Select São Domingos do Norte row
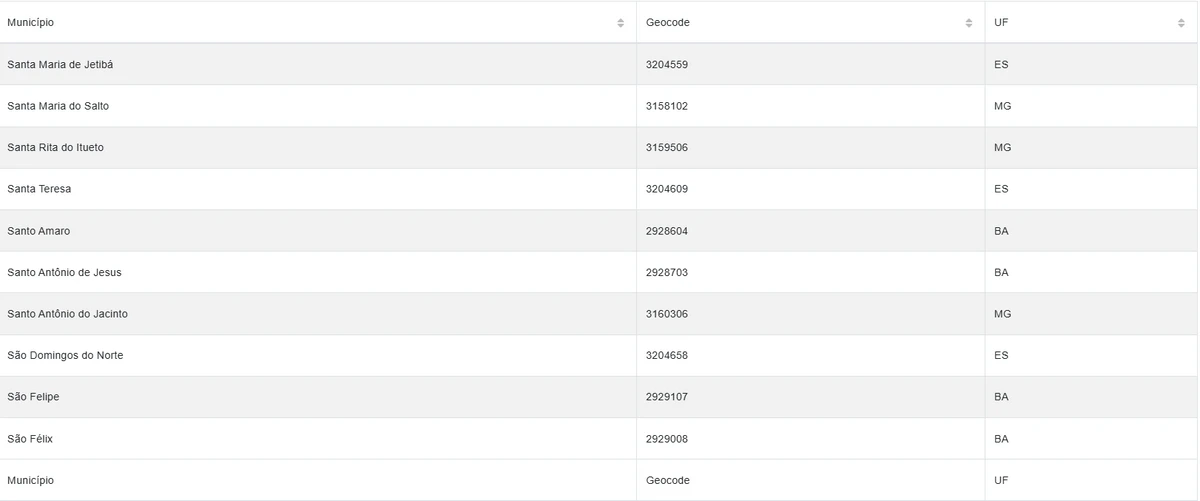The width and height of the screenshot is (1200, 501). (x=65, y=356)
